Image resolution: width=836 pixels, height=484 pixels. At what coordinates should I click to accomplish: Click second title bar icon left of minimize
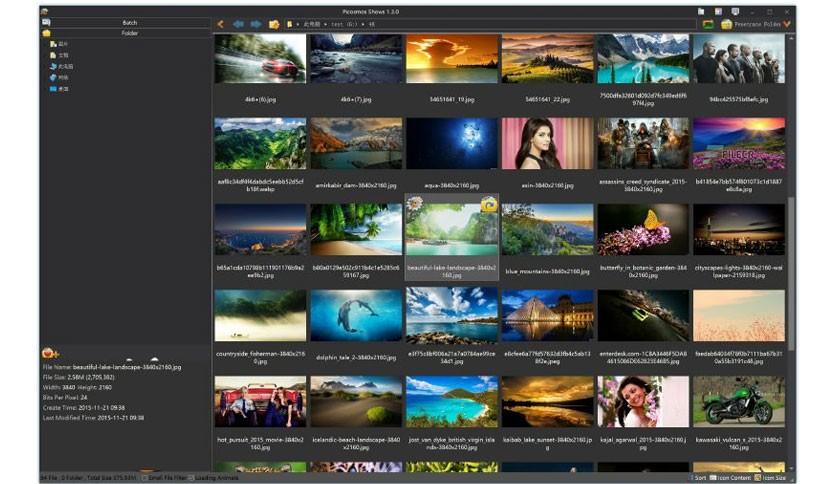(x=718, y=11)
